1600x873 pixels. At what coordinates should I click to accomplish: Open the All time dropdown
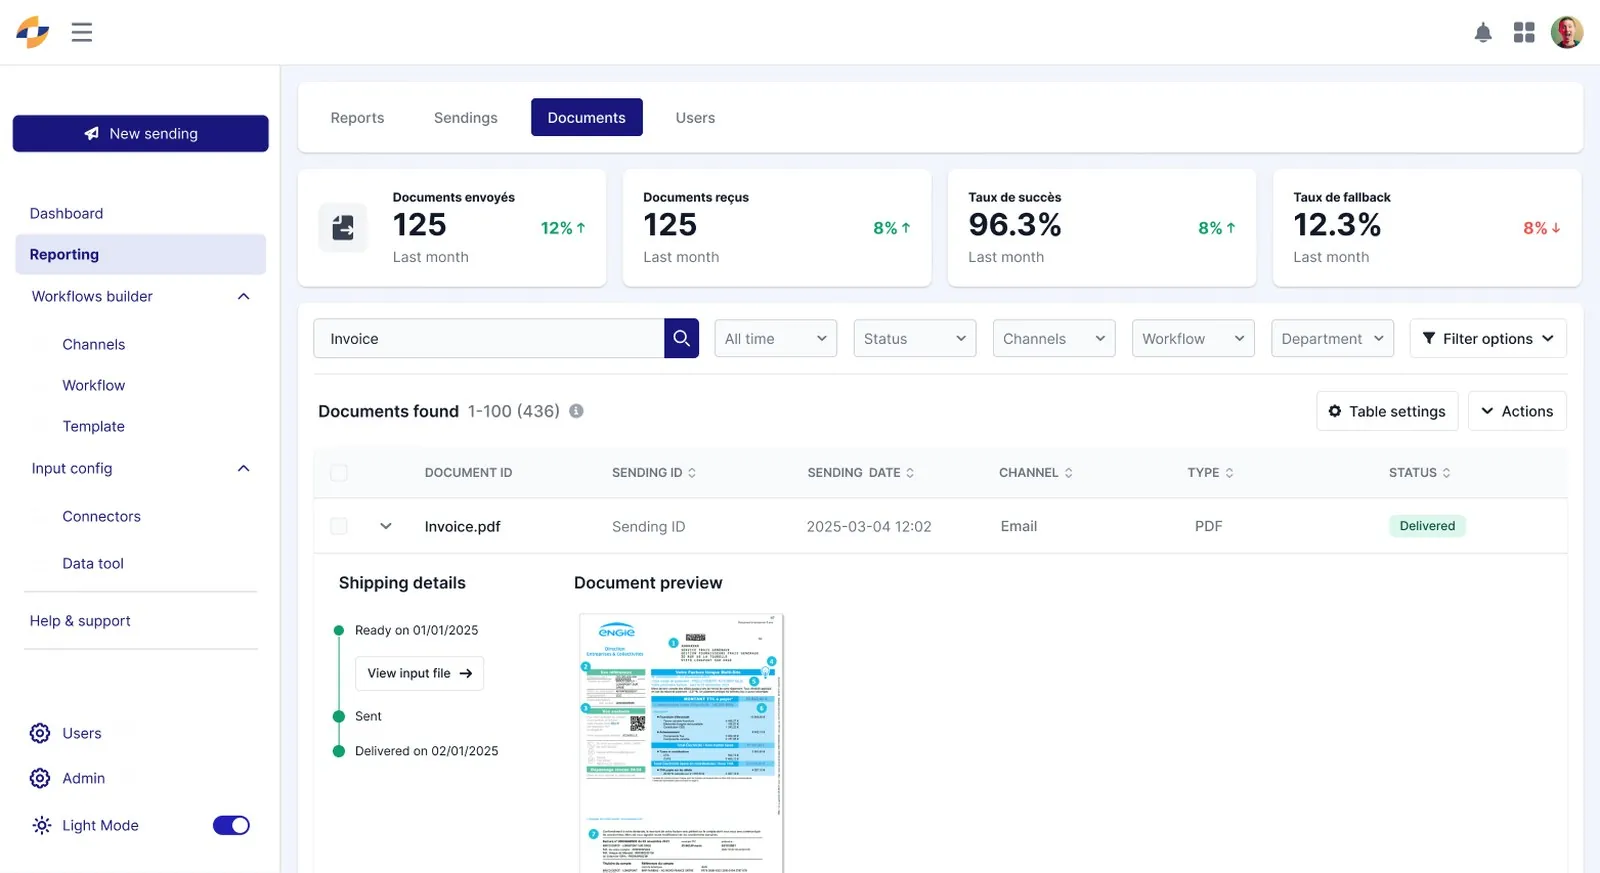[x=776, y=339]
